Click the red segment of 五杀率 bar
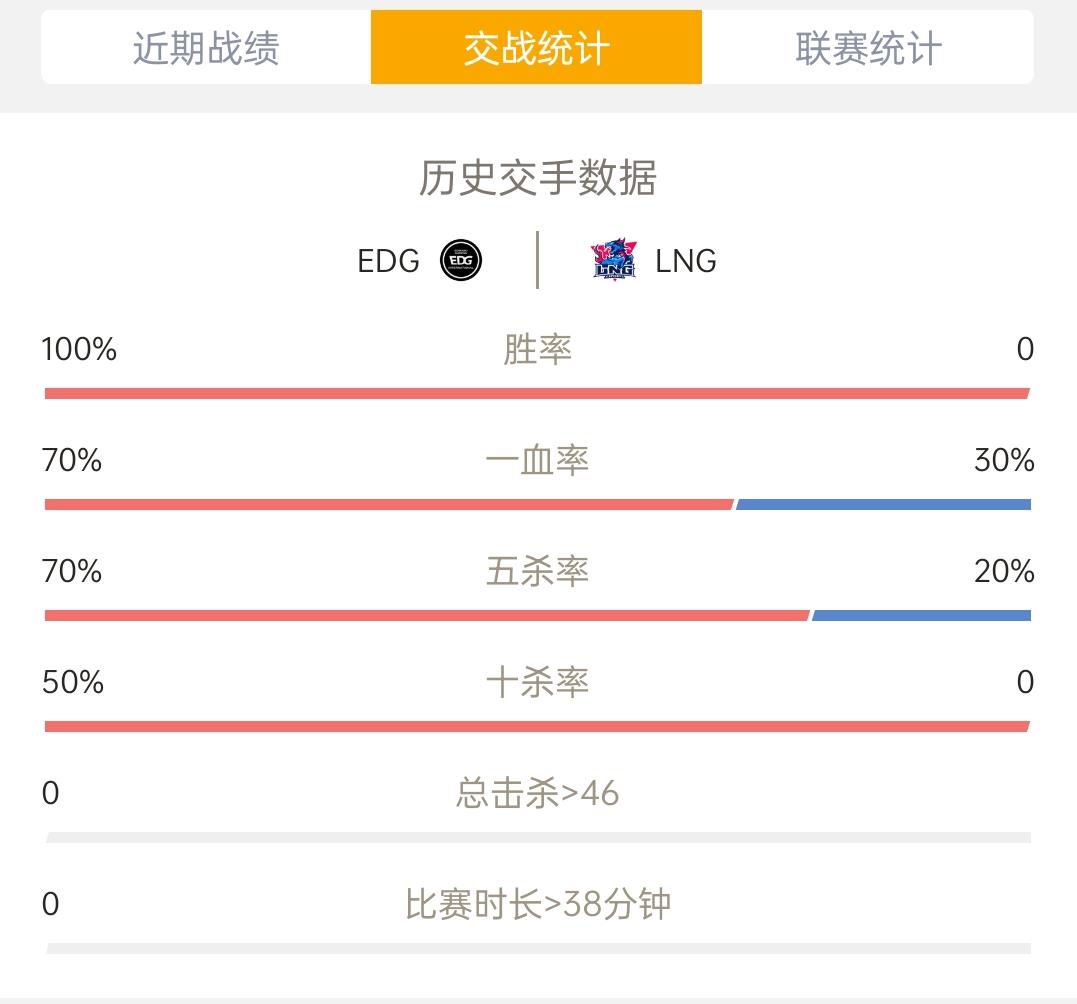Viewport: 1077px width, 1004px height. coord(427,615)
